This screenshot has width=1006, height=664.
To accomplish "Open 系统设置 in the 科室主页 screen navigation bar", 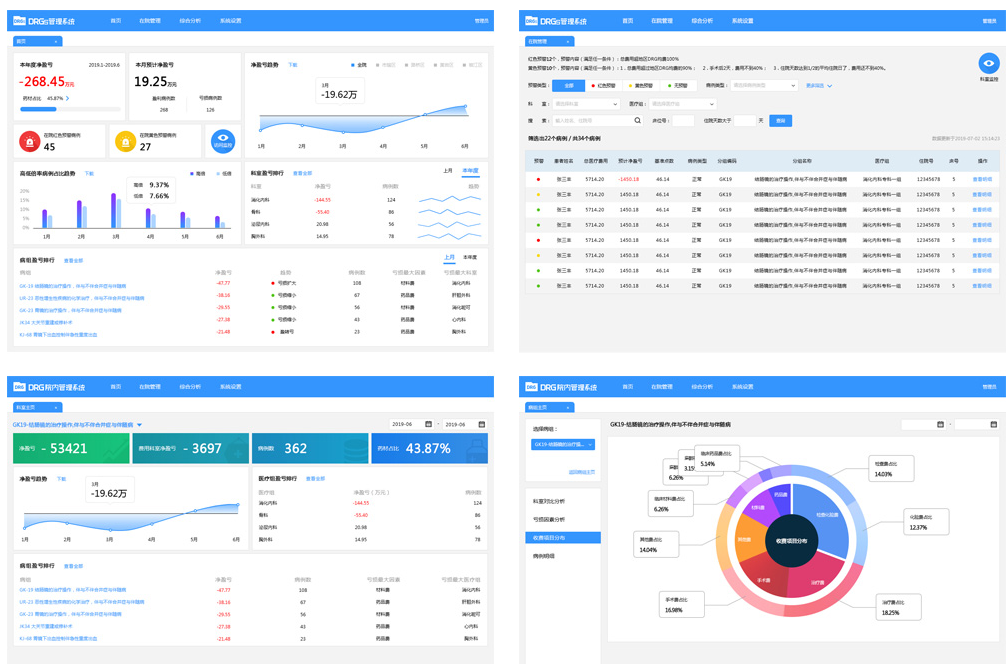I will click(x=230, y=387).
